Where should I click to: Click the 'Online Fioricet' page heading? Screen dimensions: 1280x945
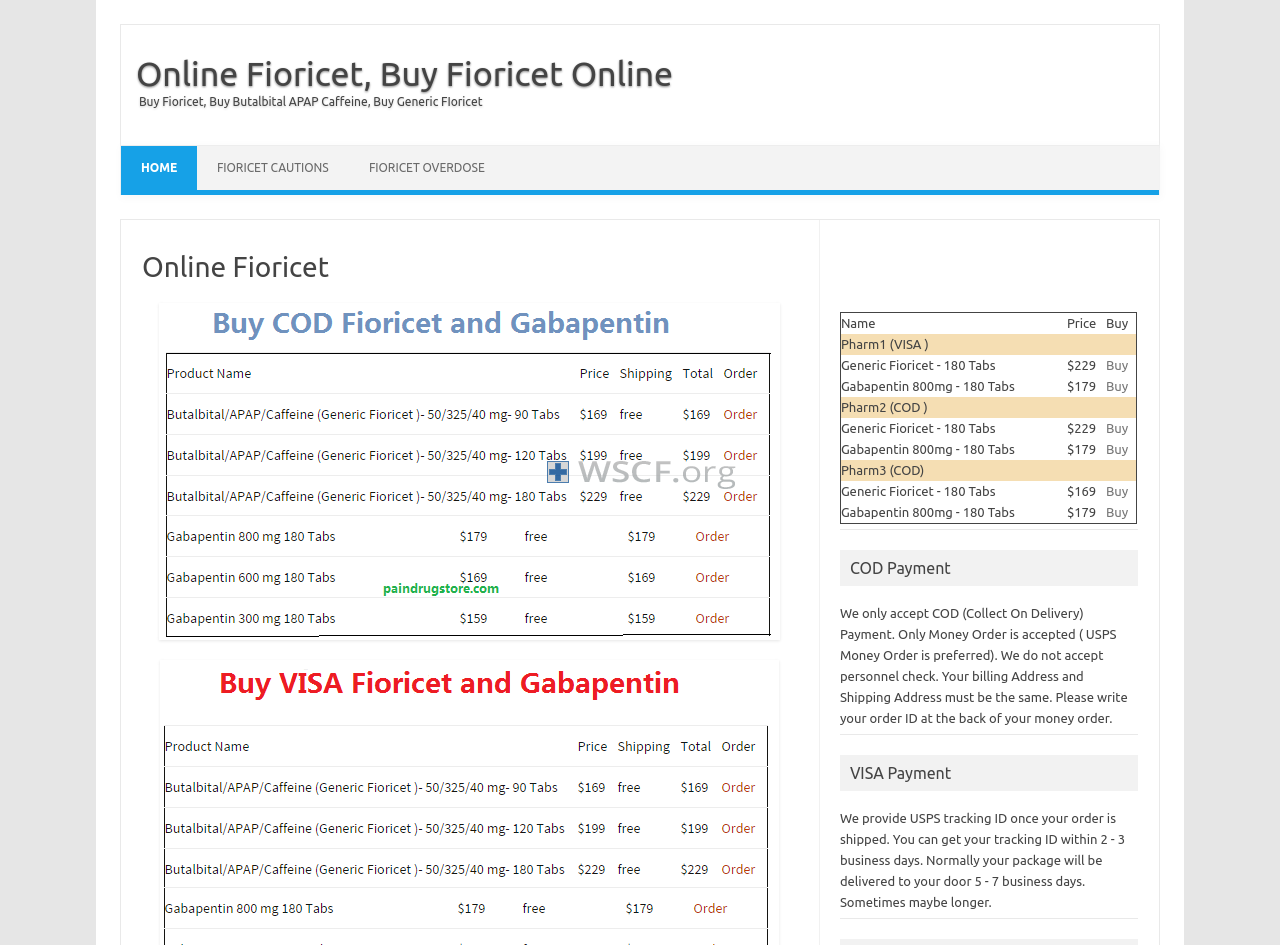pyautogui.click(x=235, y=267)
